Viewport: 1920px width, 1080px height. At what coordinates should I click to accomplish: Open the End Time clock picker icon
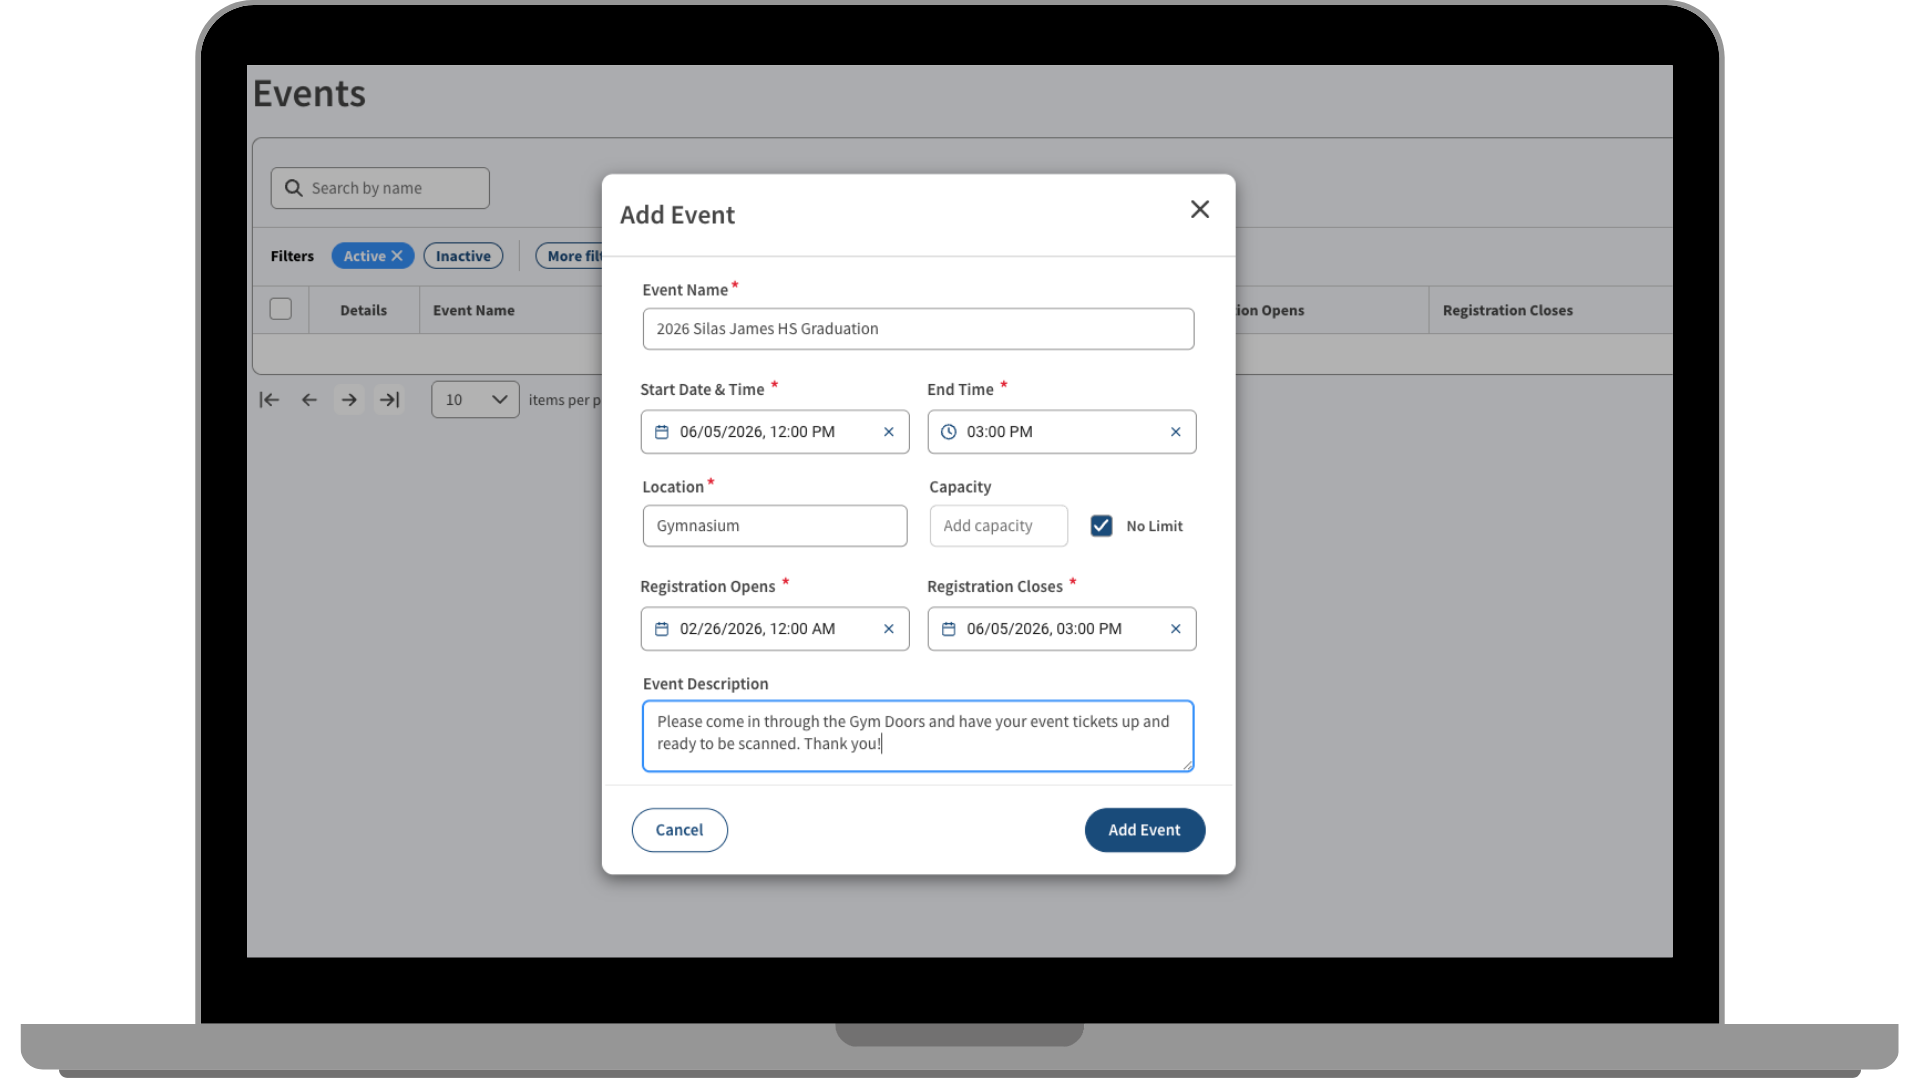[x=949, y=432]
